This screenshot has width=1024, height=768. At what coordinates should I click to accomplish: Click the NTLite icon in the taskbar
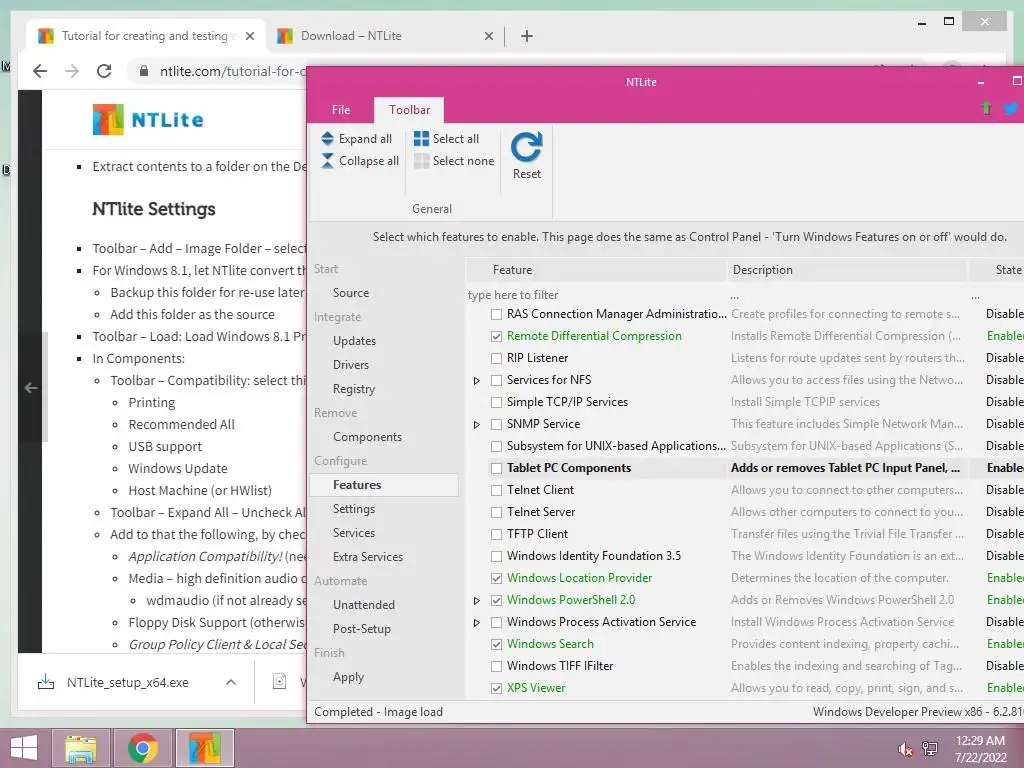[x=204, y=748]
